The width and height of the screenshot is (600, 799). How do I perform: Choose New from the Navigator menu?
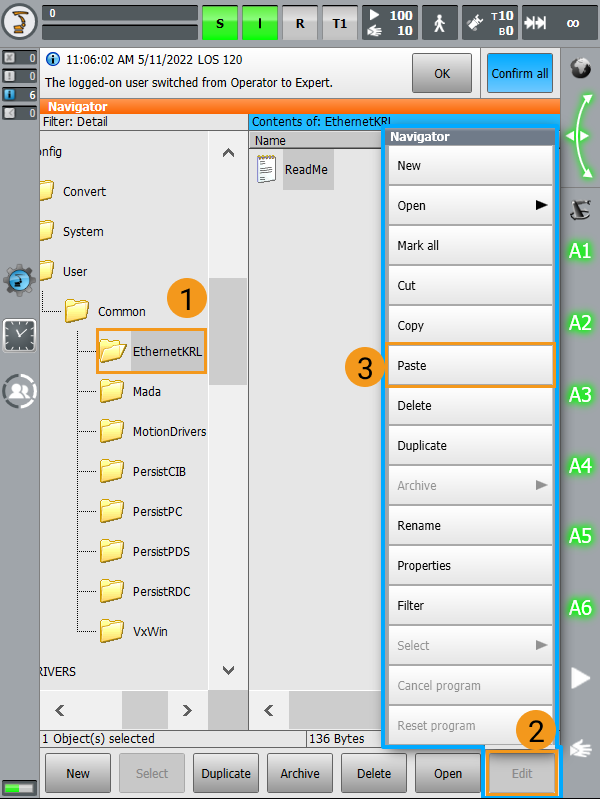coord(471,166)
